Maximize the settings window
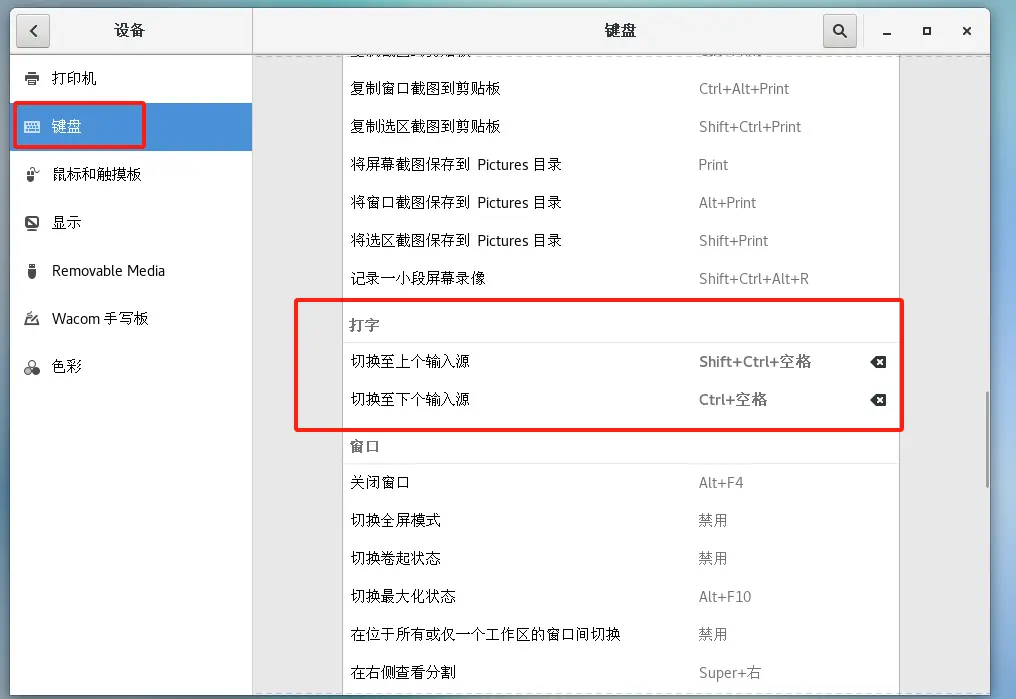The image size is (1016, 699). tap(927, 31)
